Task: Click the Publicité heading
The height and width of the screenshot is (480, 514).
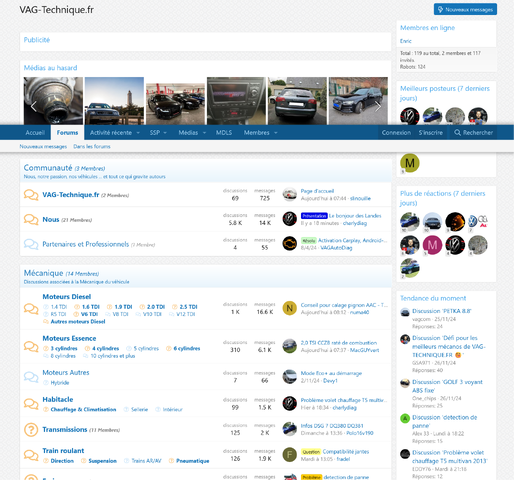Action: point(37,40)
